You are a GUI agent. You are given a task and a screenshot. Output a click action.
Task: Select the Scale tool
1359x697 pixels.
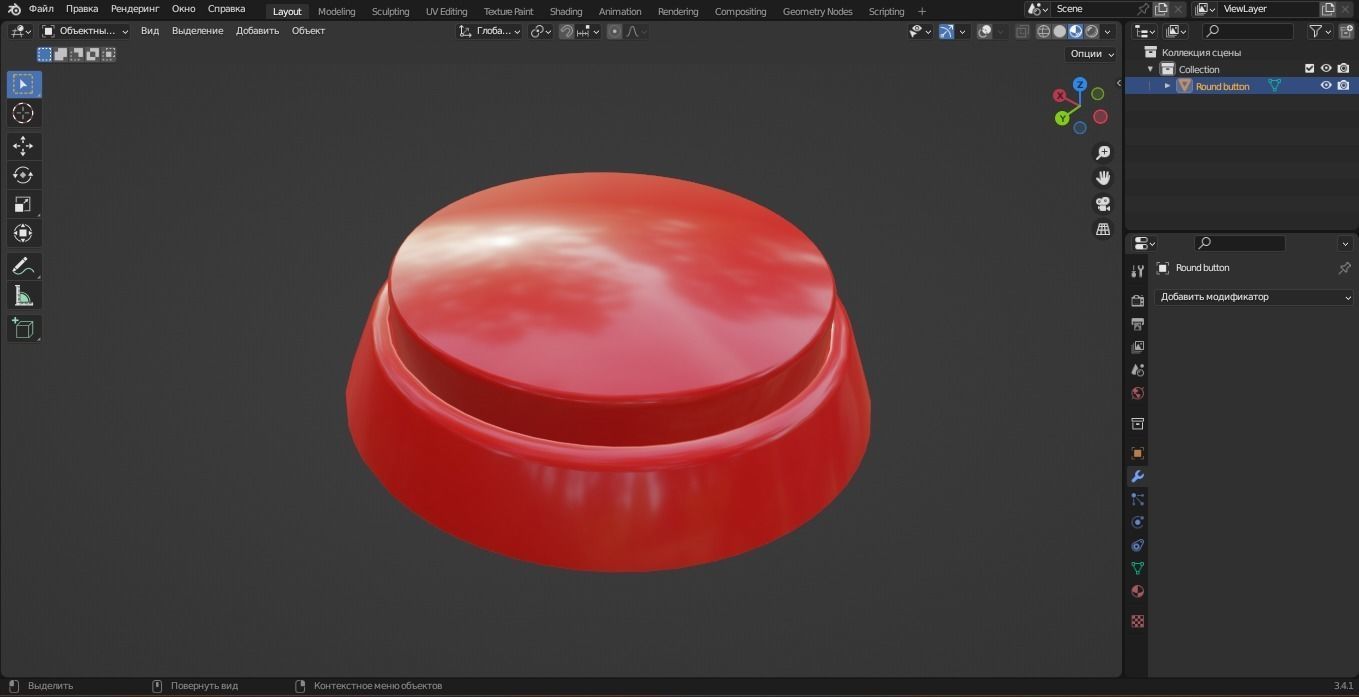point(22,204)
